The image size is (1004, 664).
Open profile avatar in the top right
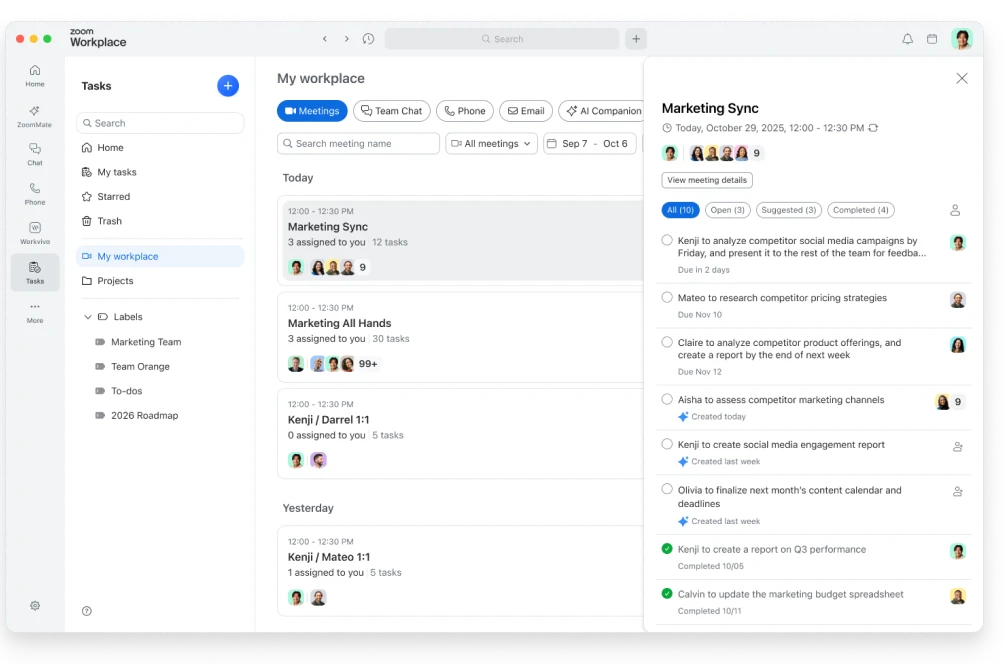tap(962, 39)
